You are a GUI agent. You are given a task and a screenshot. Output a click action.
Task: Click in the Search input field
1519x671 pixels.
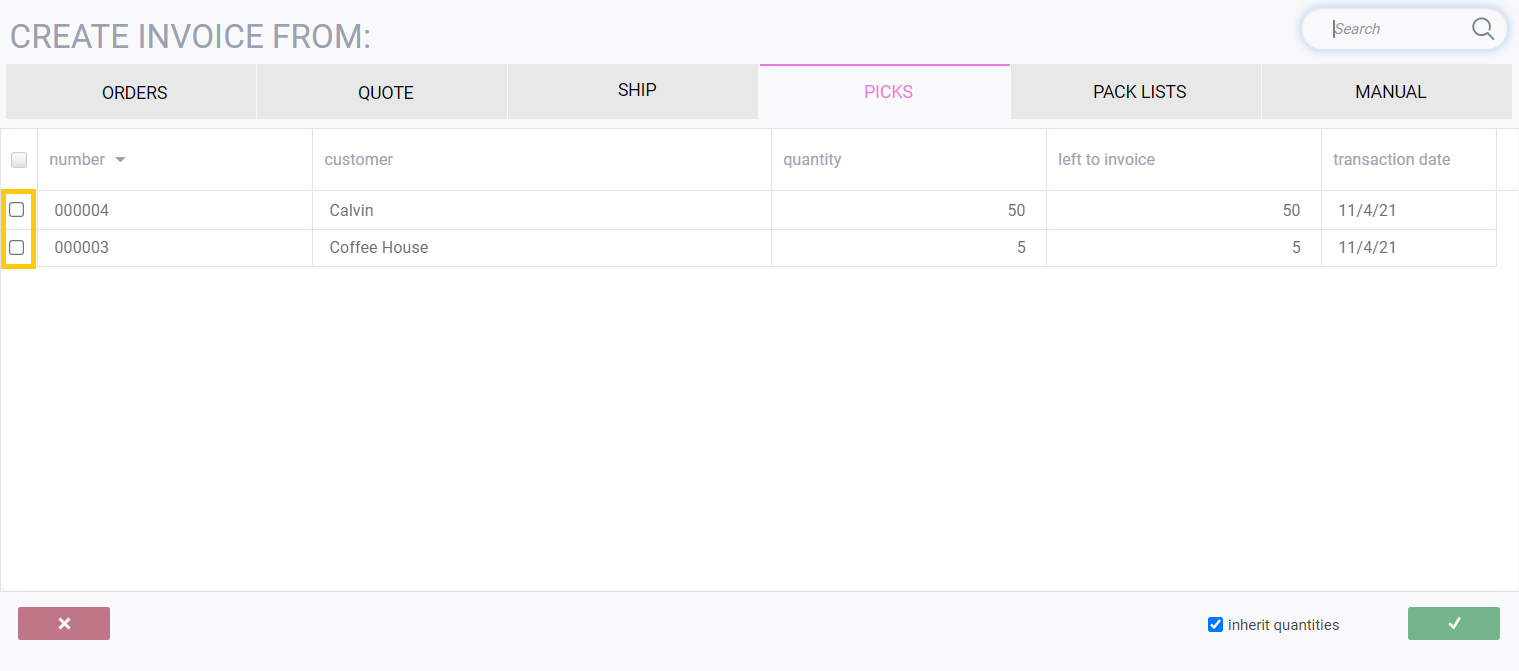pyautogui.click(x=1395, y=29)
